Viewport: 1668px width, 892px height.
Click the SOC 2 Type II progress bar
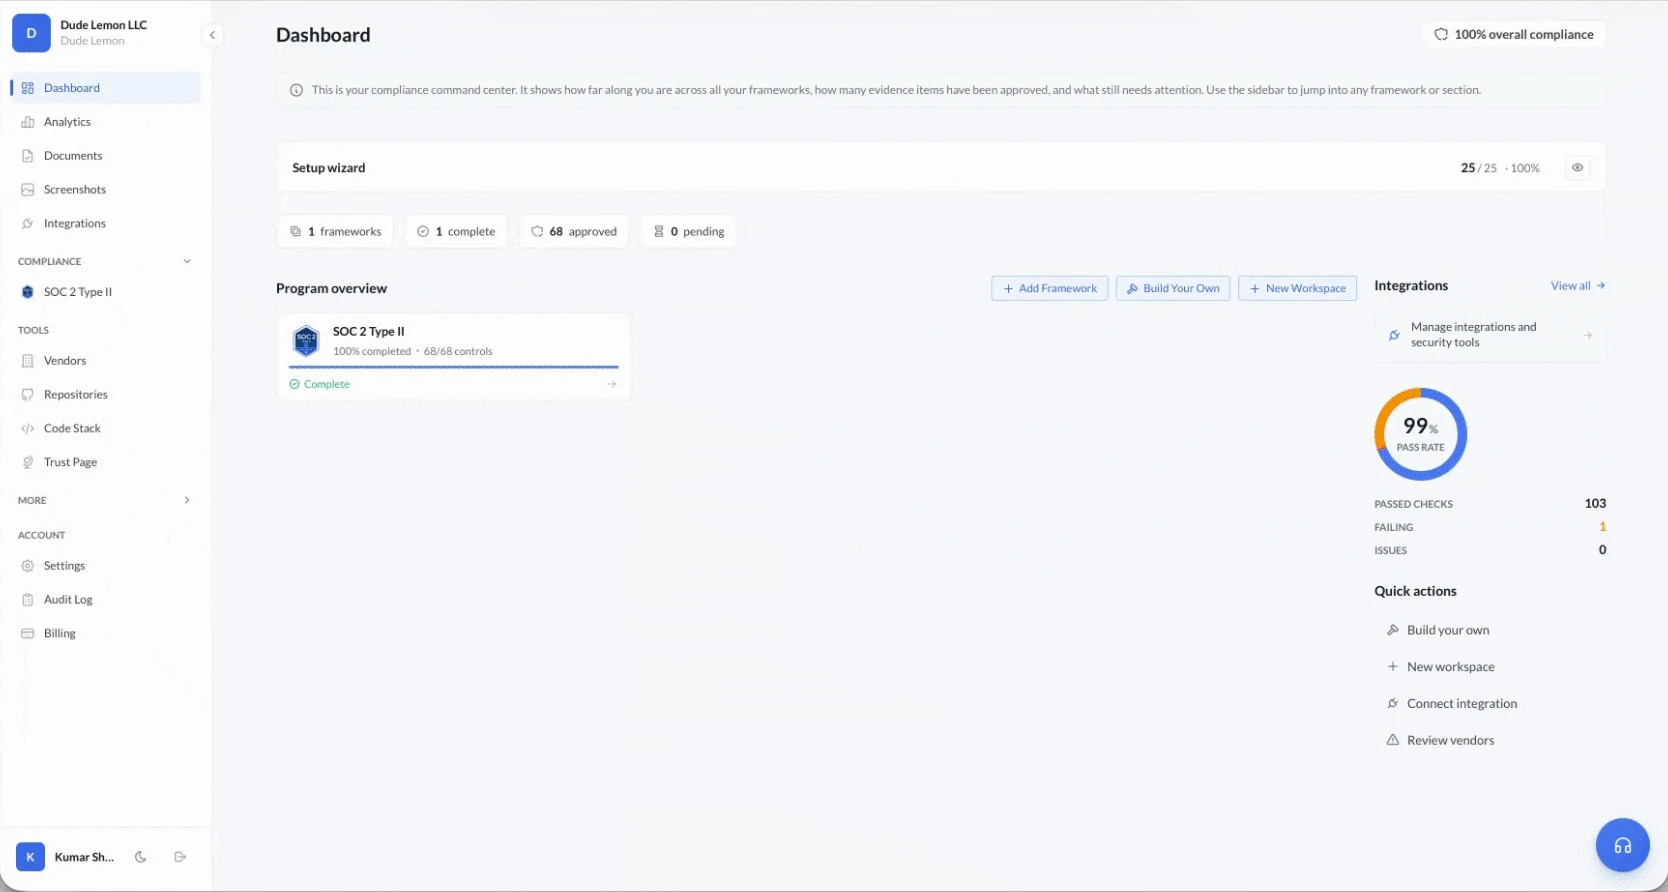pyautogui.click(x=453, y=367)
